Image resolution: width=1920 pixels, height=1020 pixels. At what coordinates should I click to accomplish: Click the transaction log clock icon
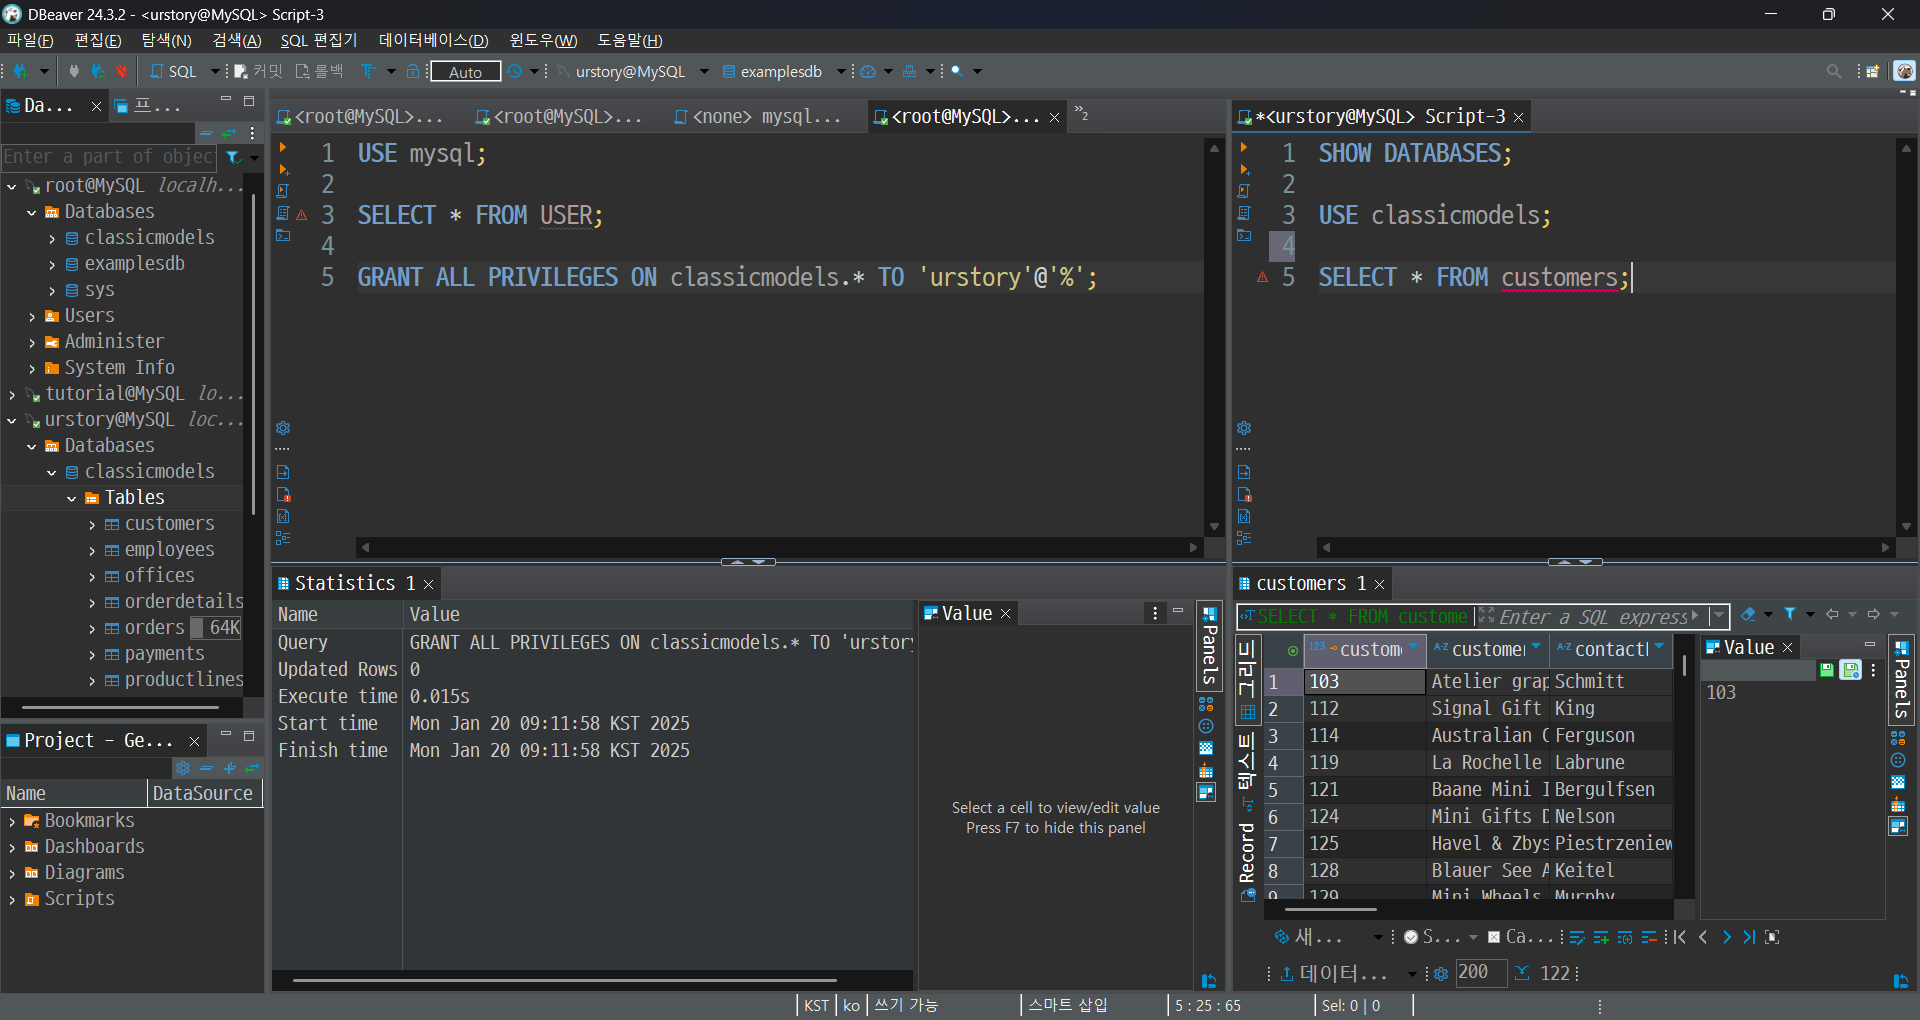(514, 71)
